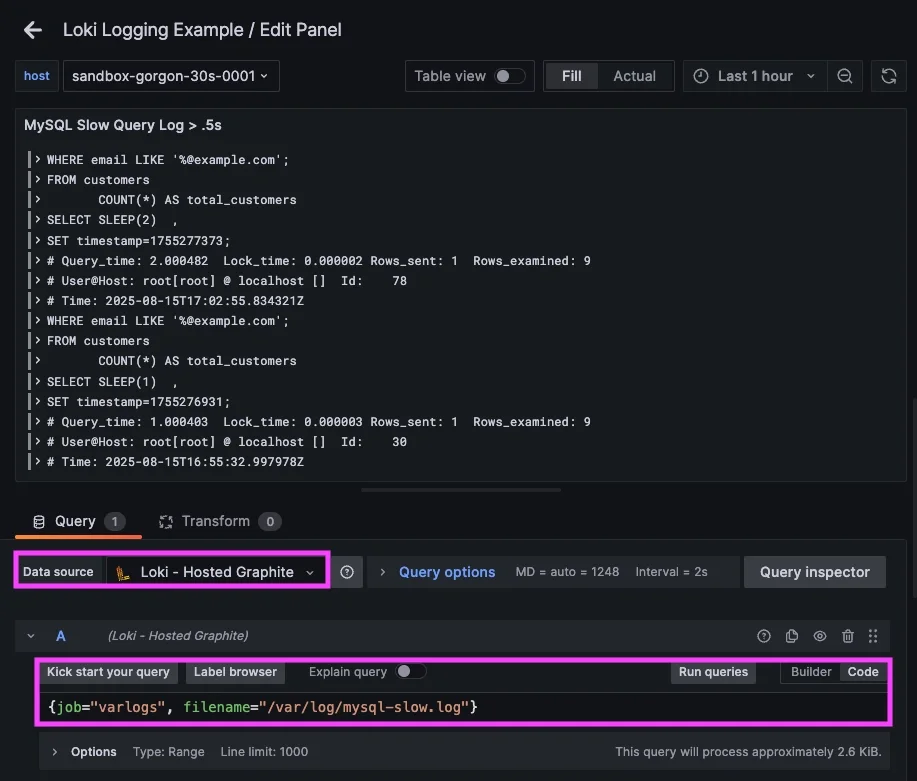Click the drag handle icon on query A

click(x=873, y=636)
